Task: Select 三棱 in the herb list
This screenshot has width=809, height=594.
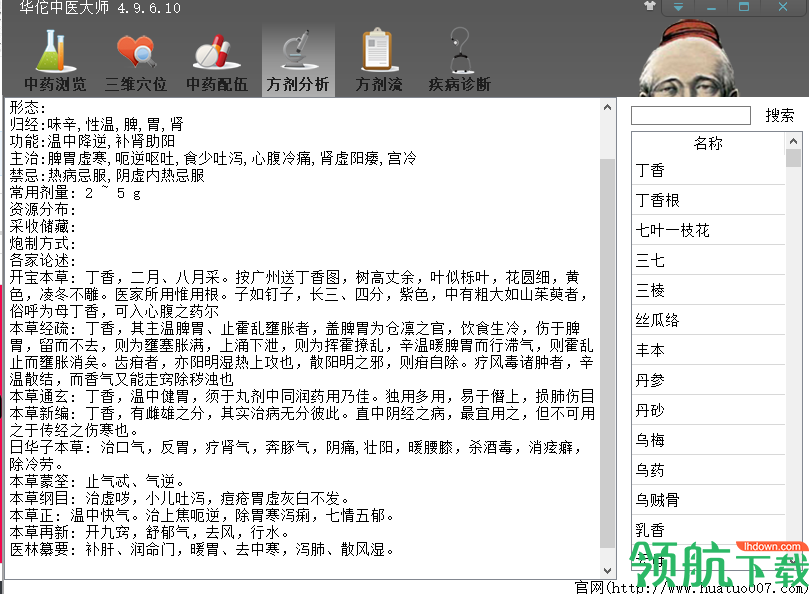Action: tap(708, 290)
